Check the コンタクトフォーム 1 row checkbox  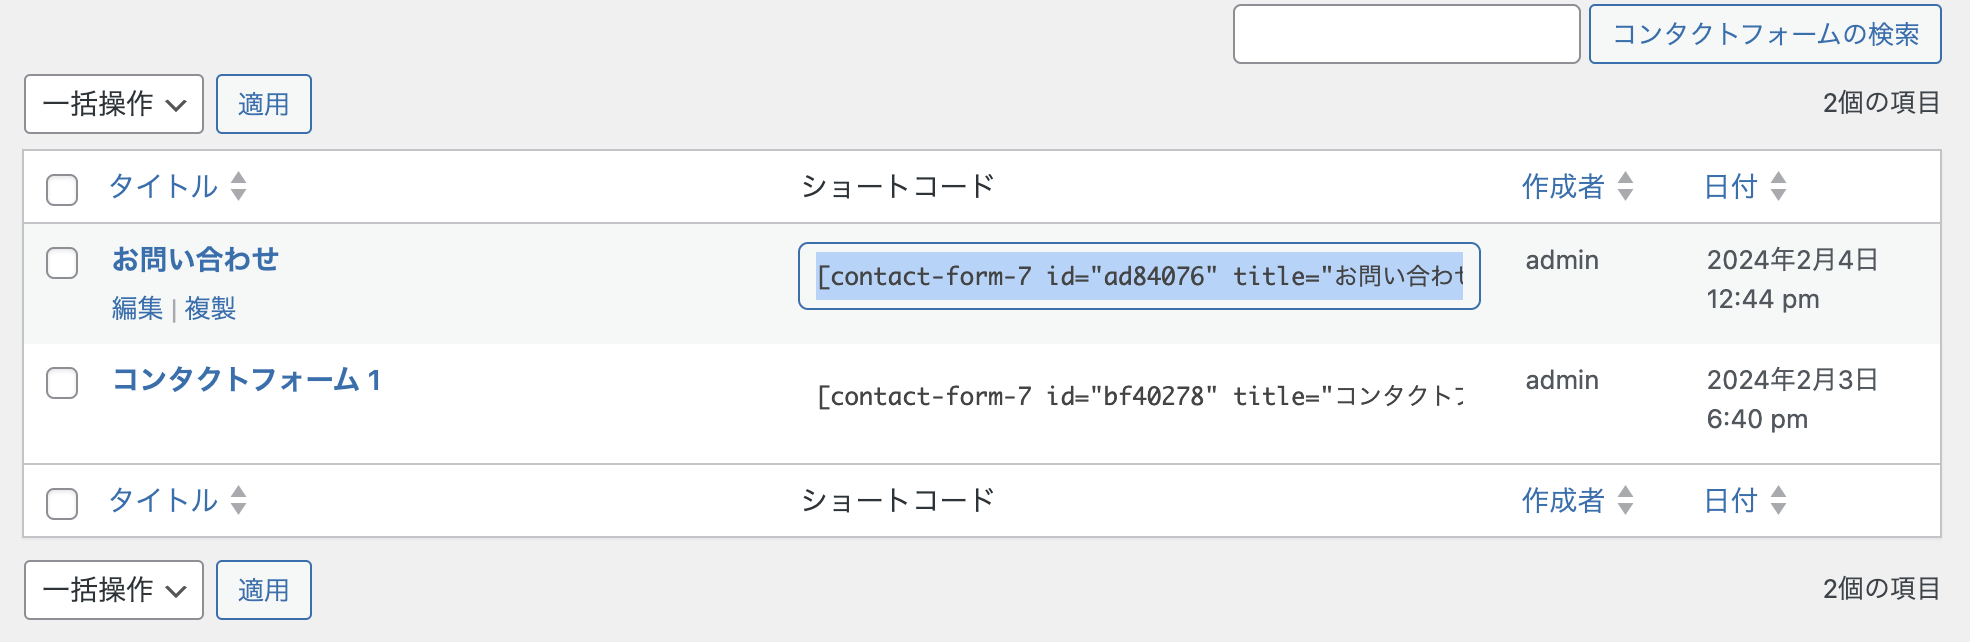[62, 383]
